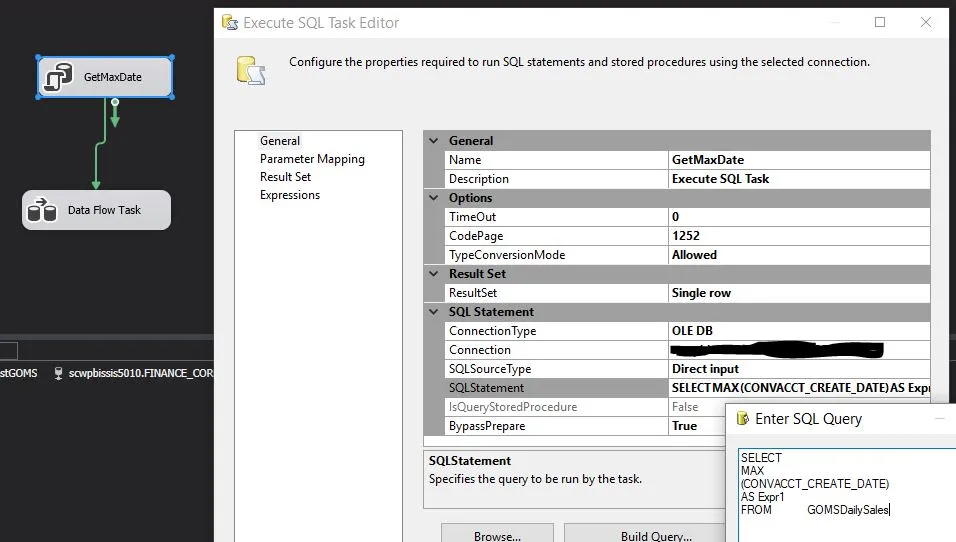Image resolution: width=956 pixels, height=542 pixels.
Task: Open the SQLSourceType Direct input value
Action: (799, 369)
